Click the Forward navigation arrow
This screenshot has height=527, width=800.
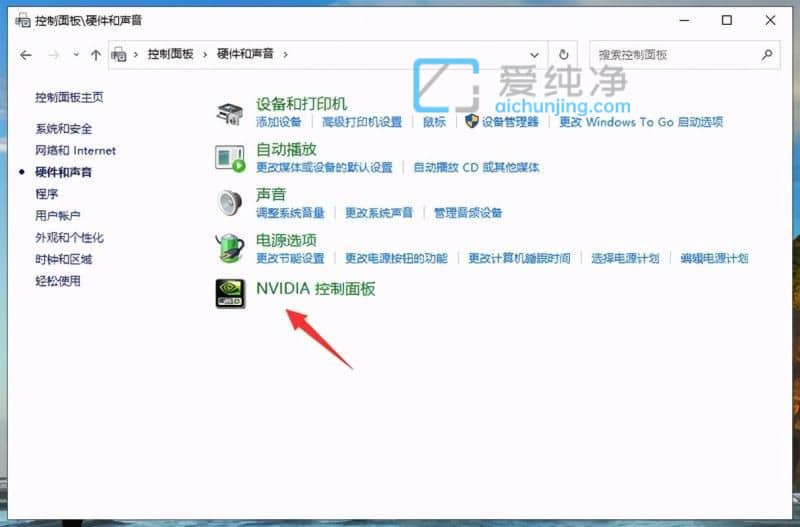click(54, 55)
